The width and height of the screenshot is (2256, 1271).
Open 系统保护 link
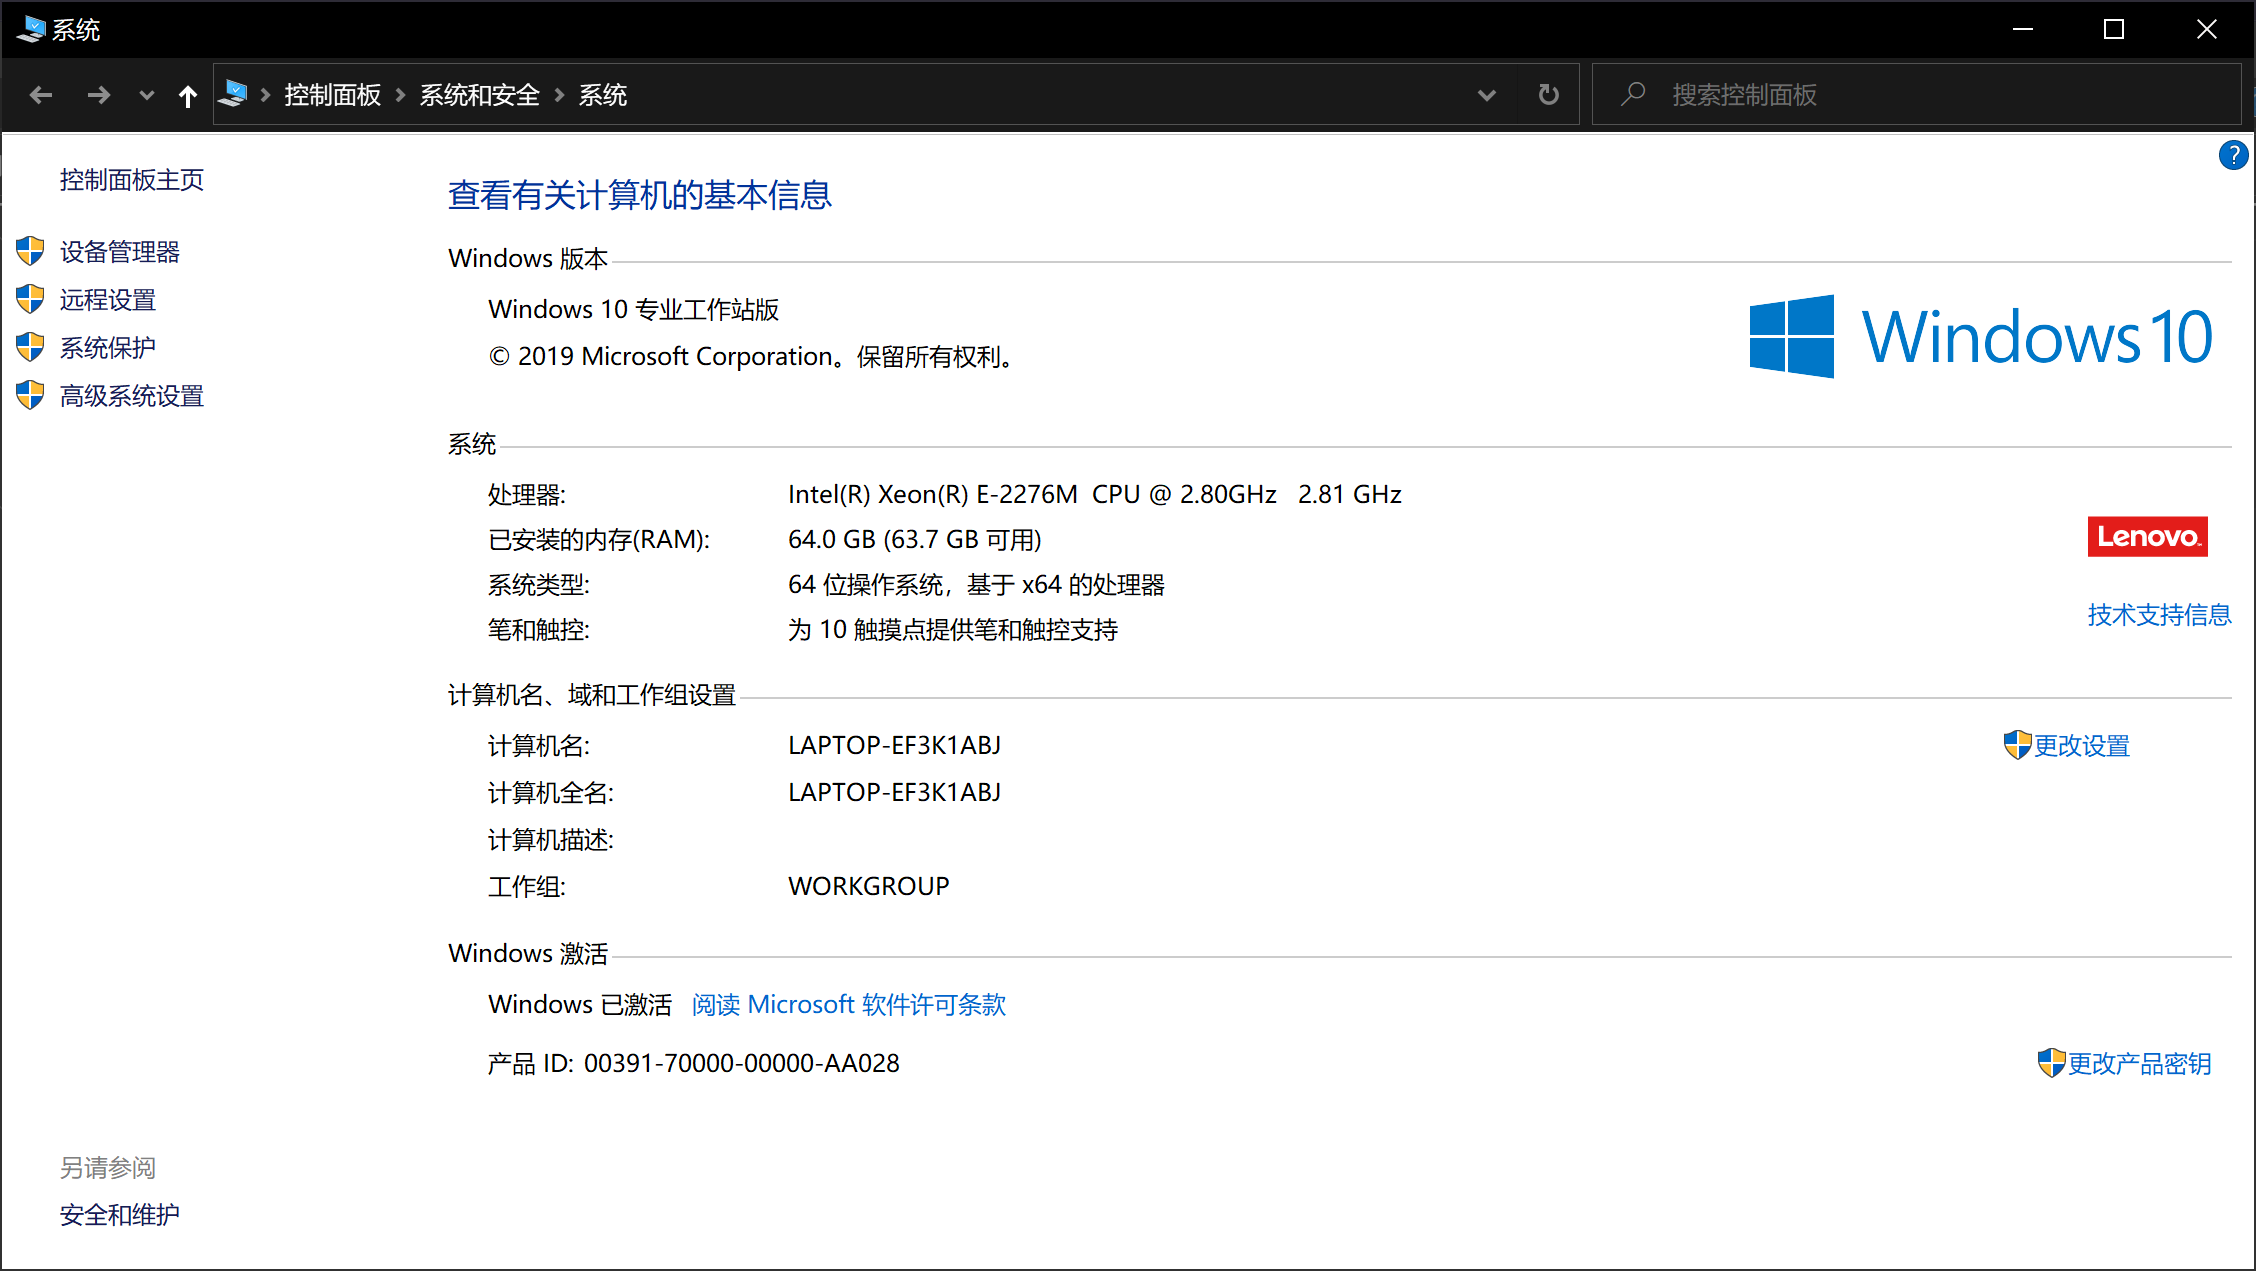[108, 348]
